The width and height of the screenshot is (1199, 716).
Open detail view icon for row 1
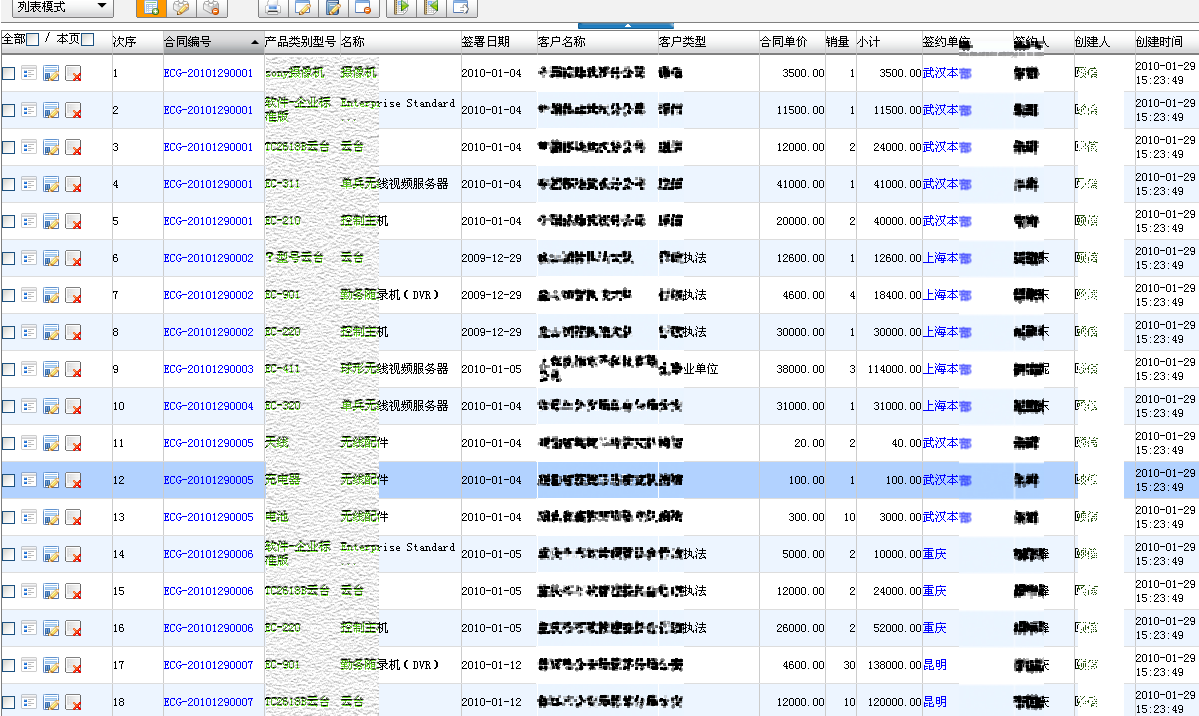coord(29,73)
